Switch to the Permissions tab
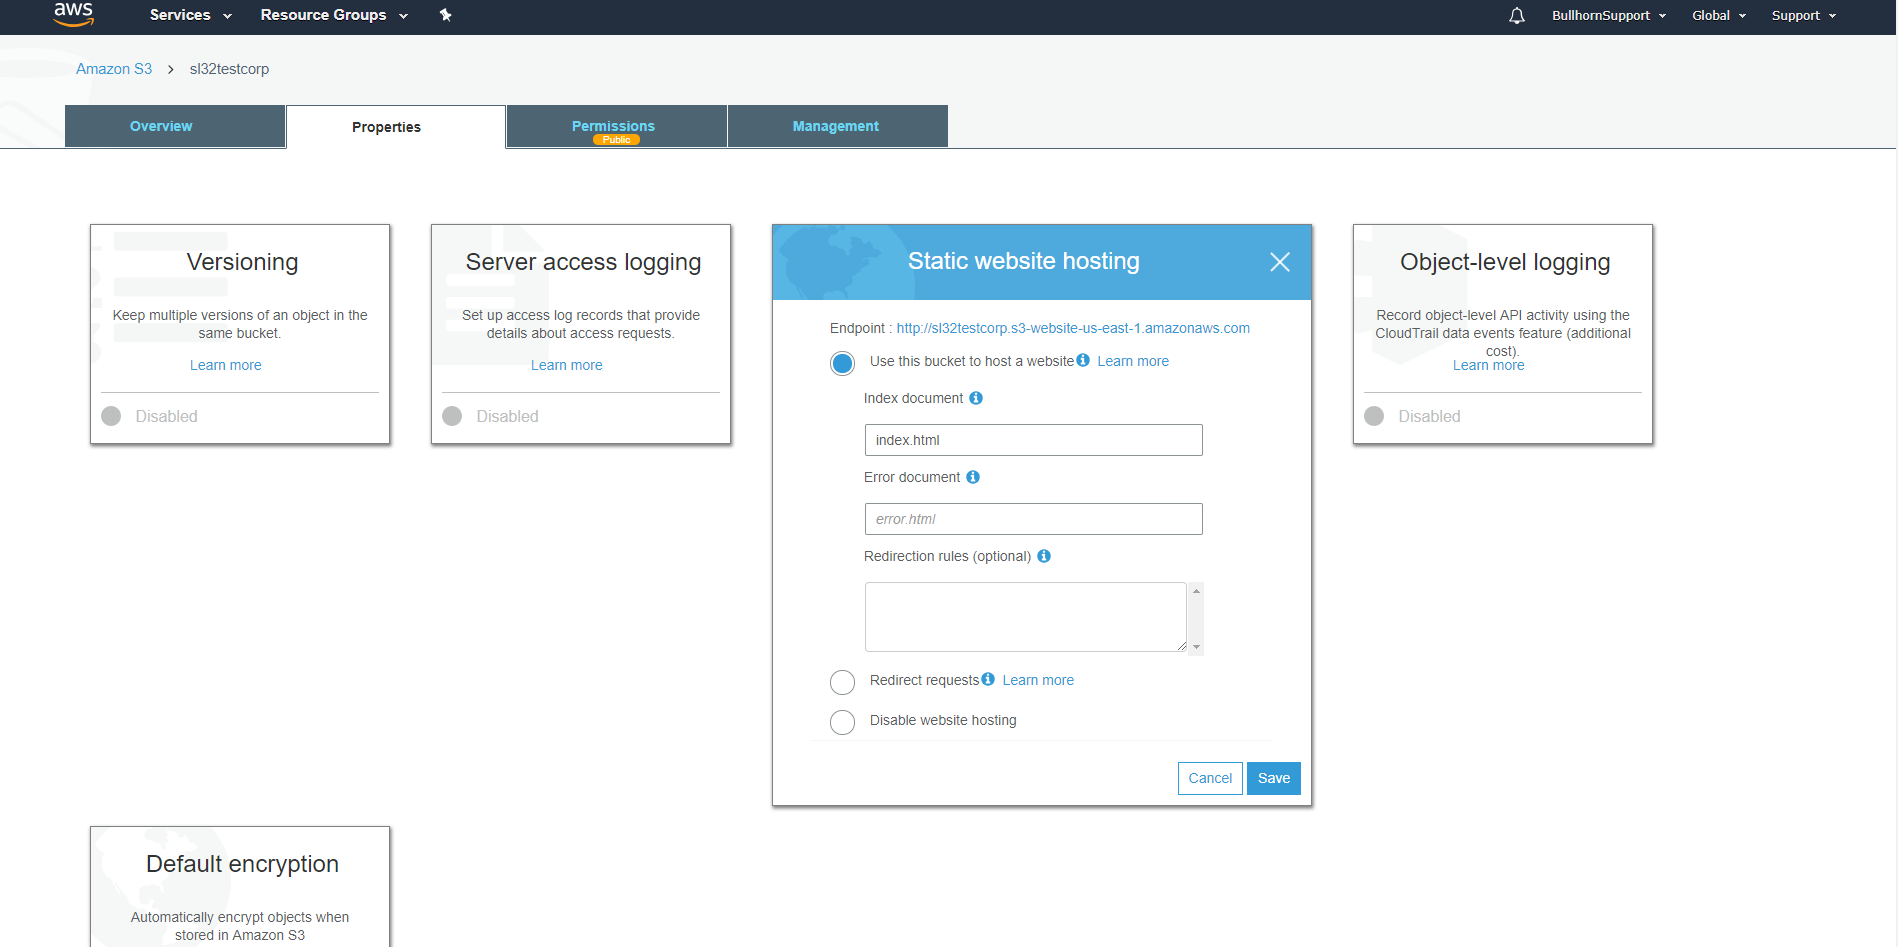Image resolution: width=1898 pixels, height=947 pixels. coord(617,126)
